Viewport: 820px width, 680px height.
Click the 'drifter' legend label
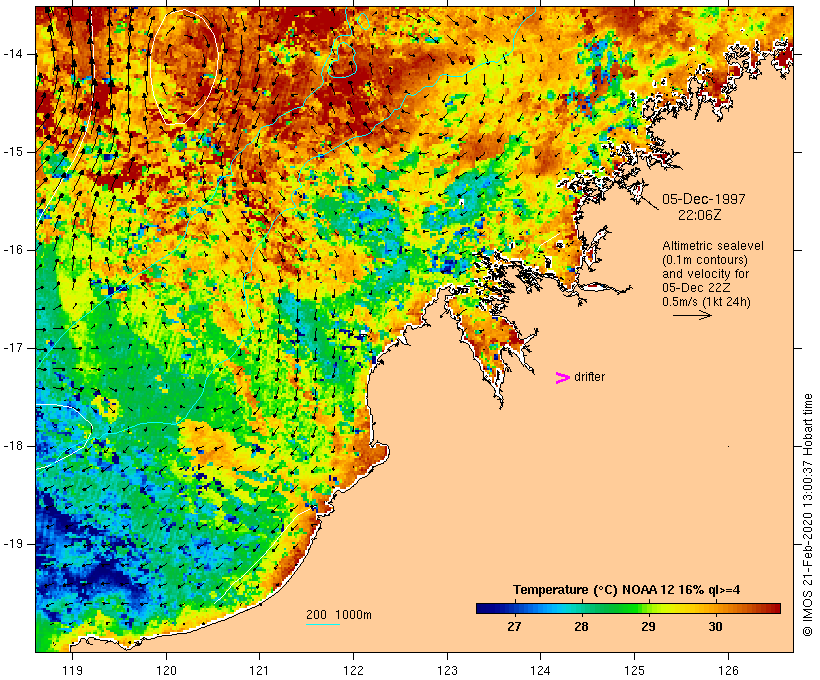coord(589,377)
